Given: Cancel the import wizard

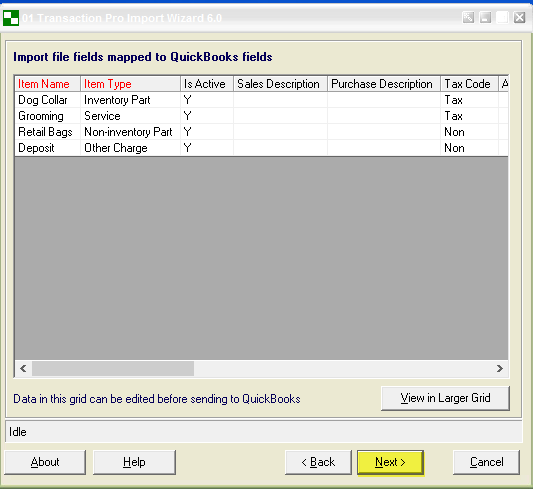Looking at the screenshot, I should click(486, 462).
